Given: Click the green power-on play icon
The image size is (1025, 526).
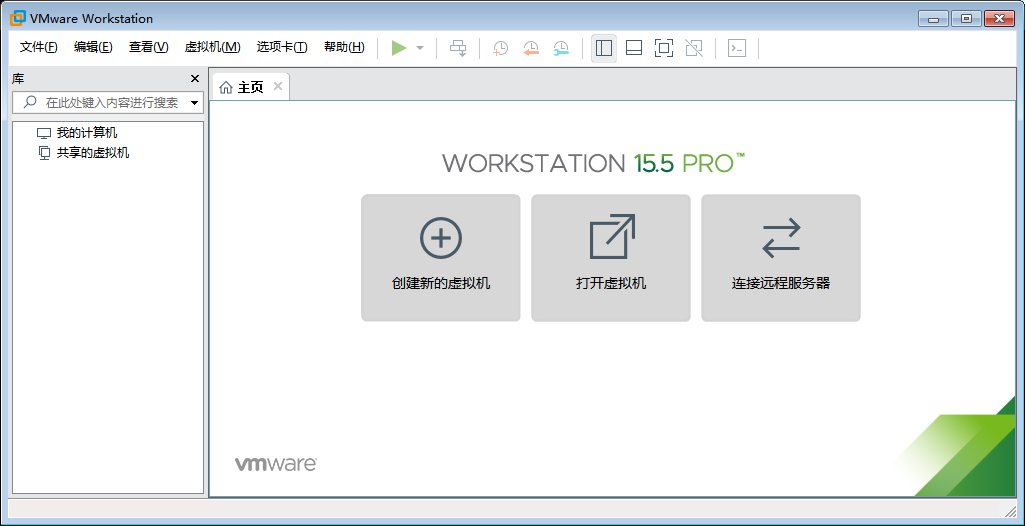Looking at the screenshot, I should coord(399,48).
